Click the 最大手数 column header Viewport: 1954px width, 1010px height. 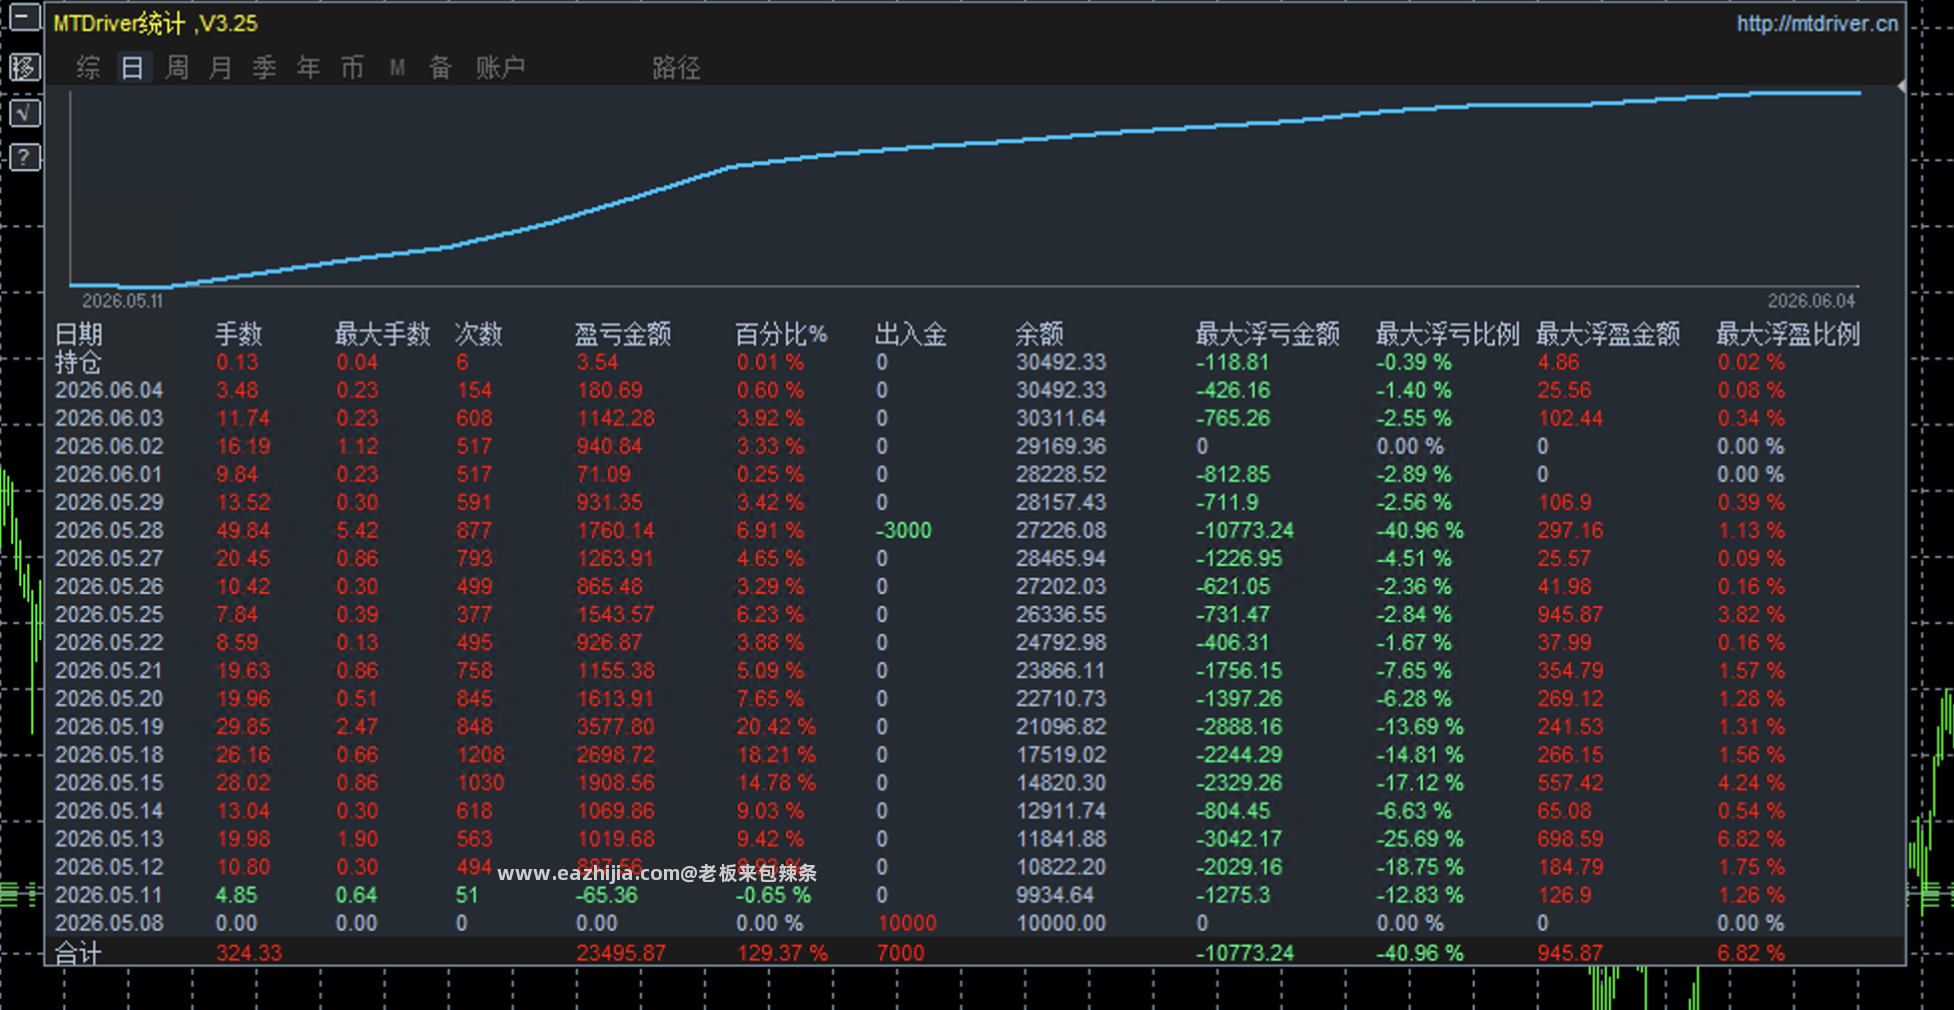click(x=383, y=334)
